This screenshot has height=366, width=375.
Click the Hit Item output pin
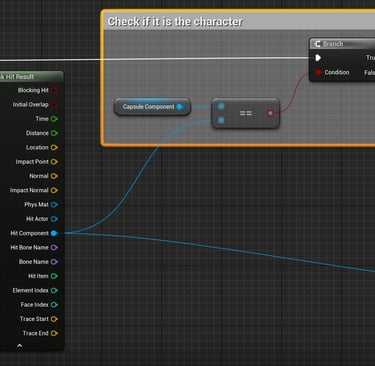(54, 276)
